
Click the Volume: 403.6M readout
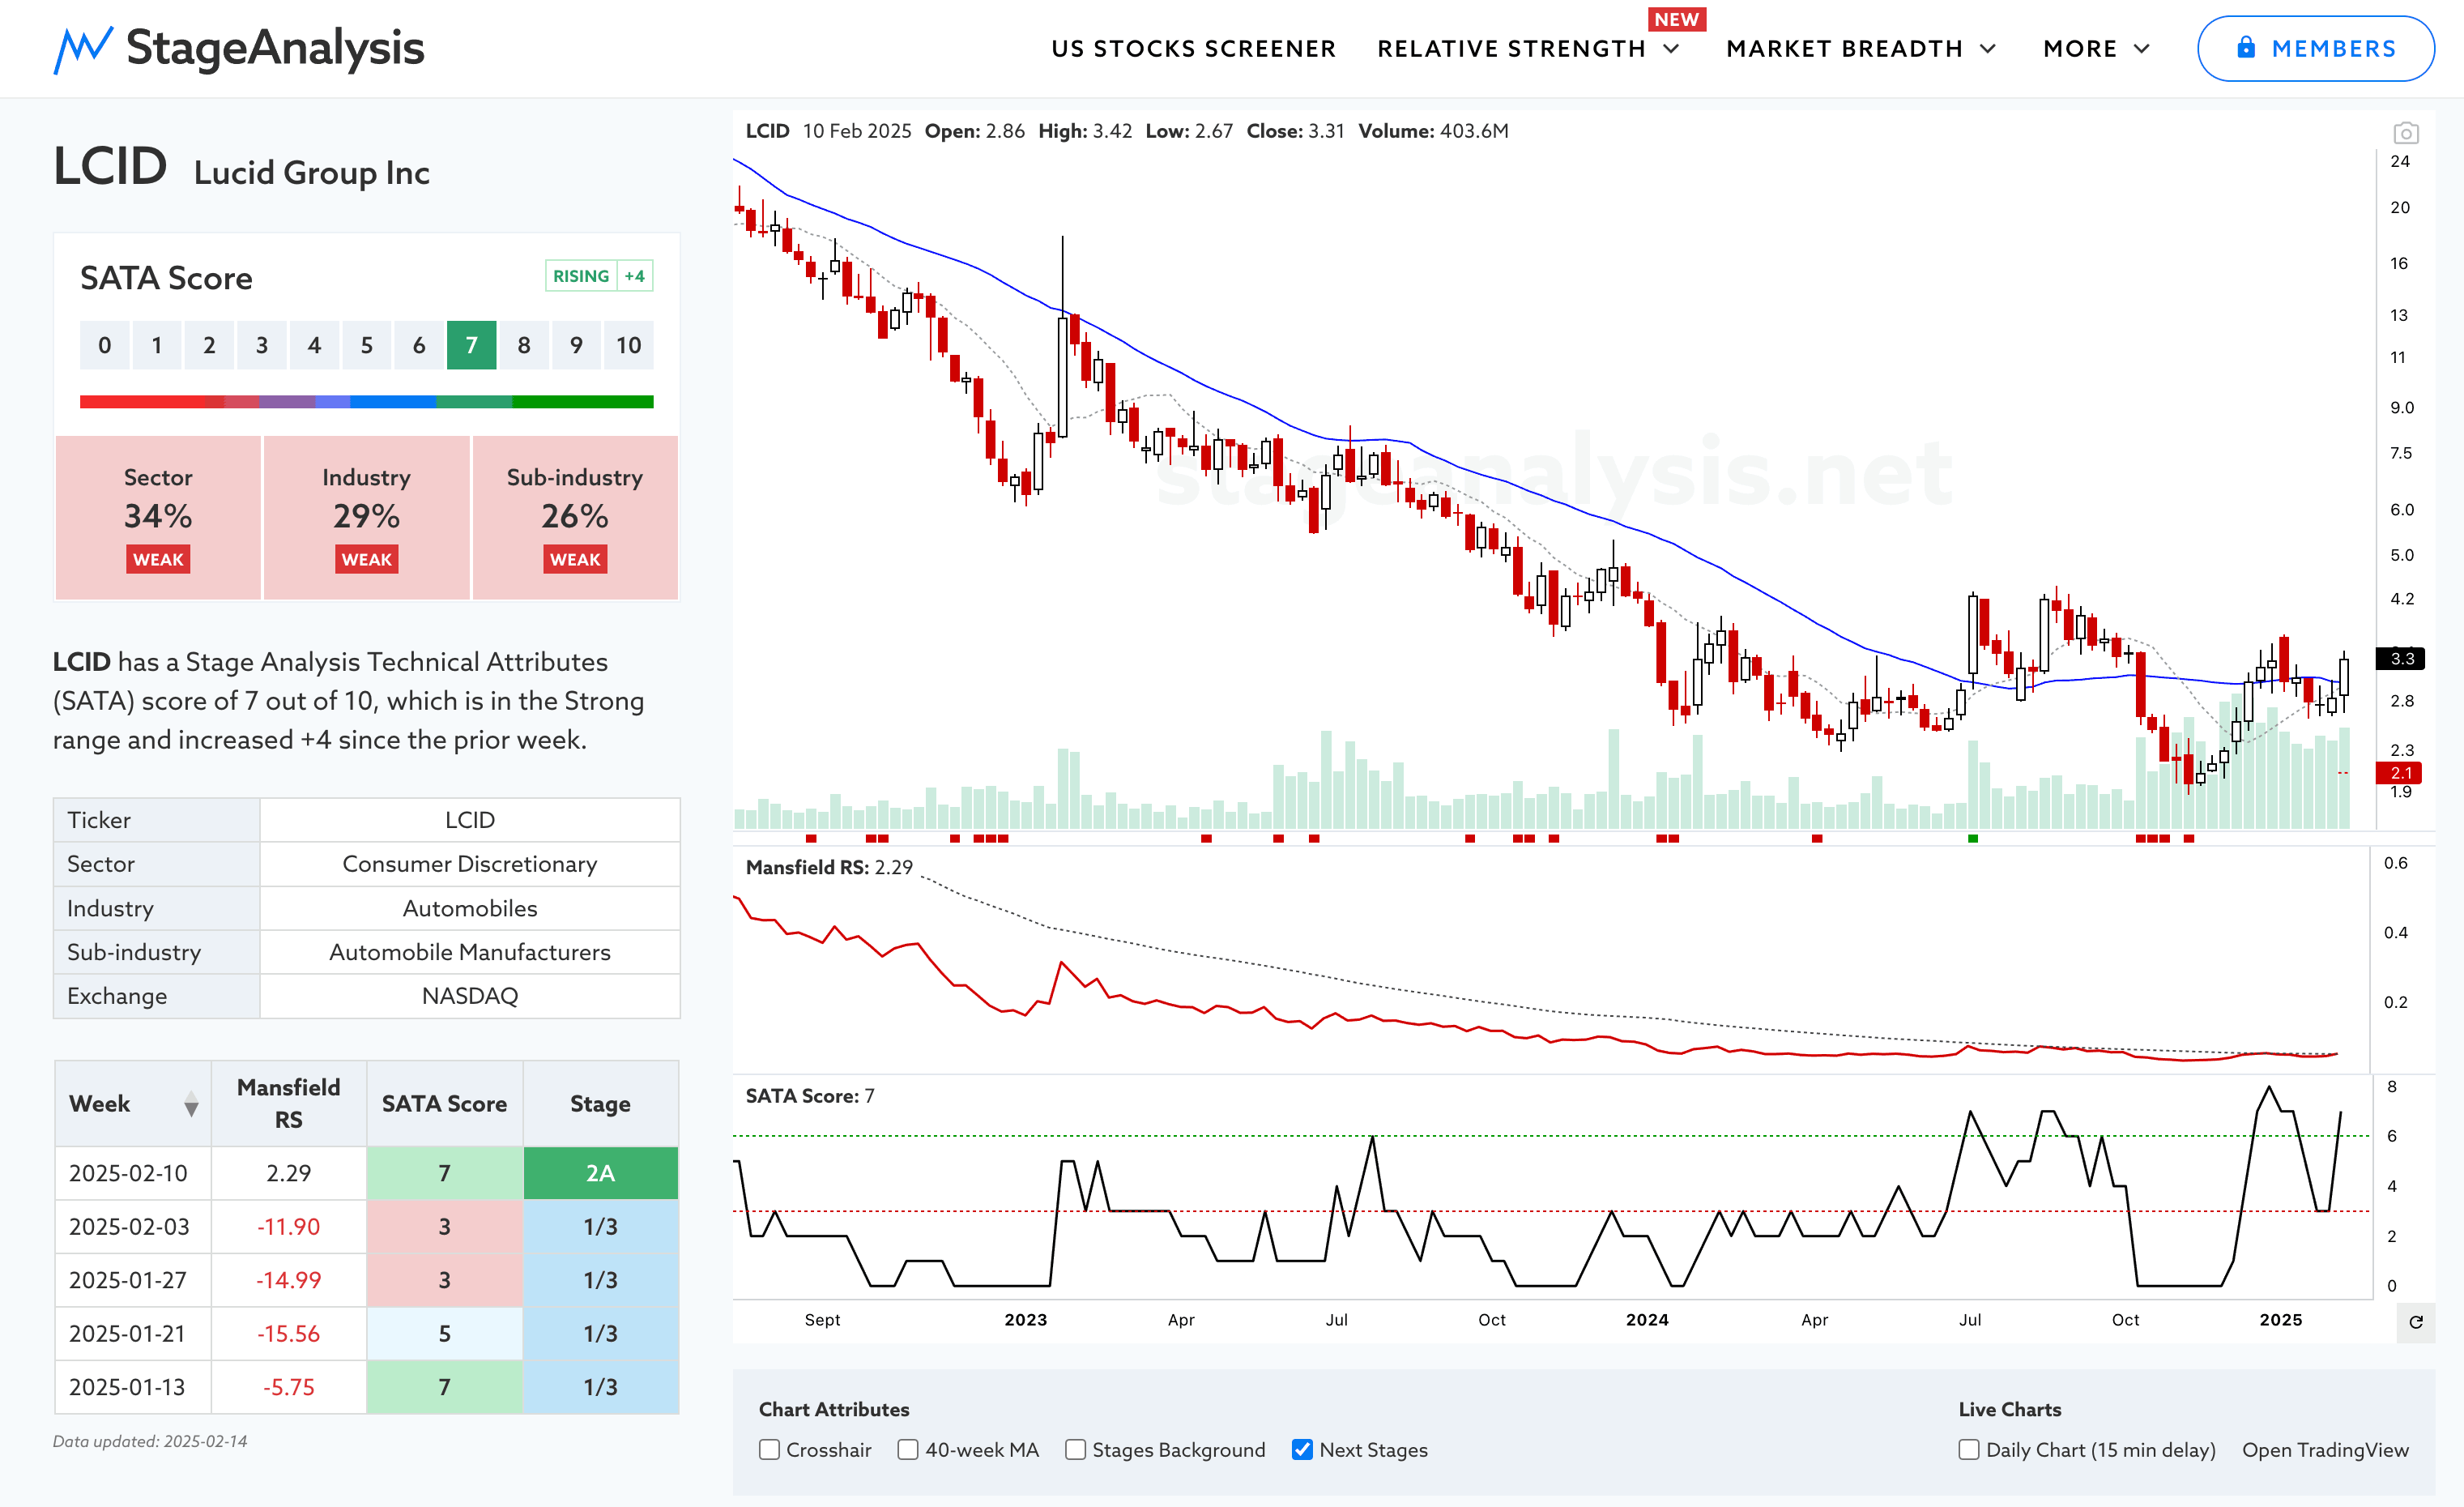coord(1433,131)
